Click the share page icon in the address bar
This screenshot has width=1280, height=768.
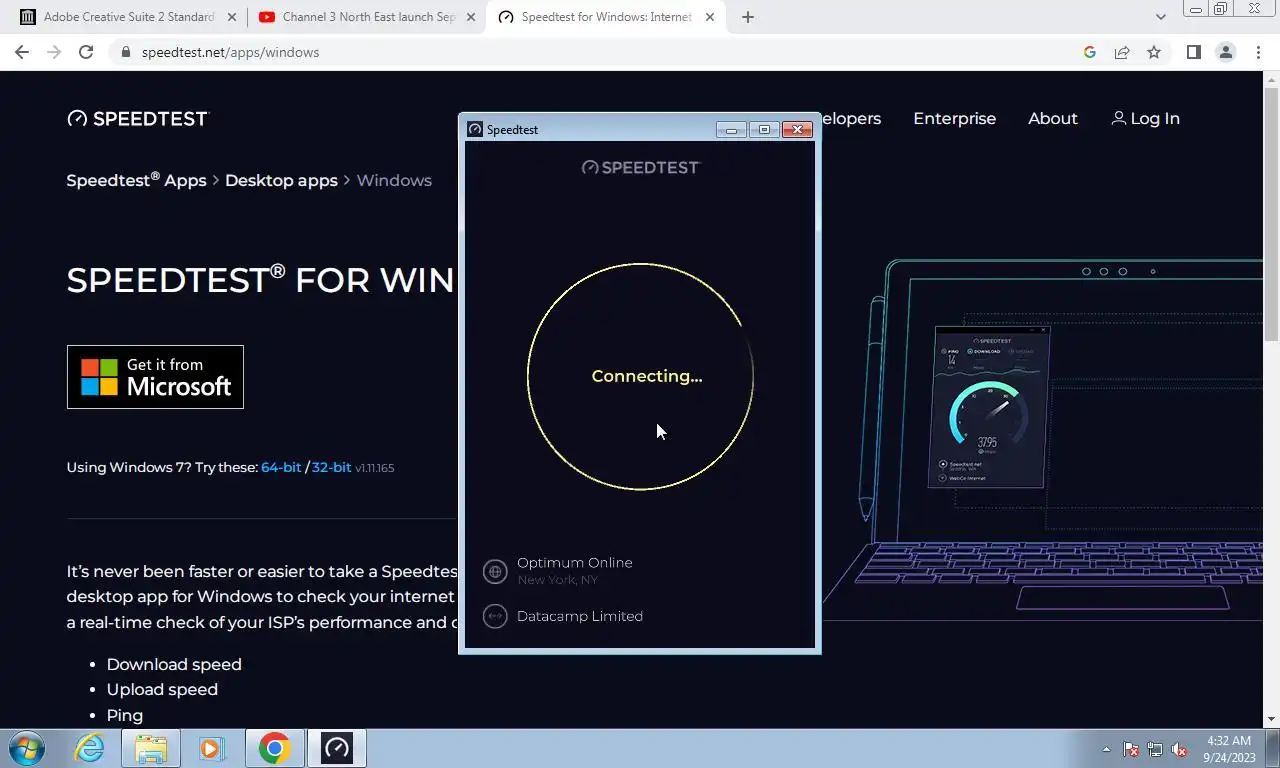[x=1122, y=52]
